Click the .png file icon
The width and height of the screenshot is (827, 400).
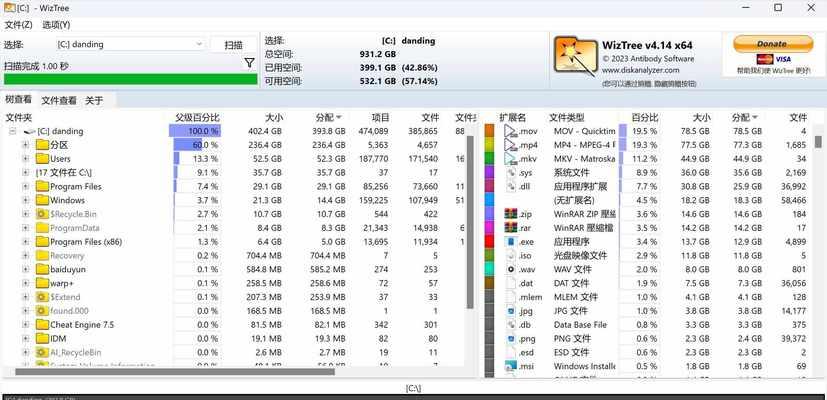click(511, 338)
